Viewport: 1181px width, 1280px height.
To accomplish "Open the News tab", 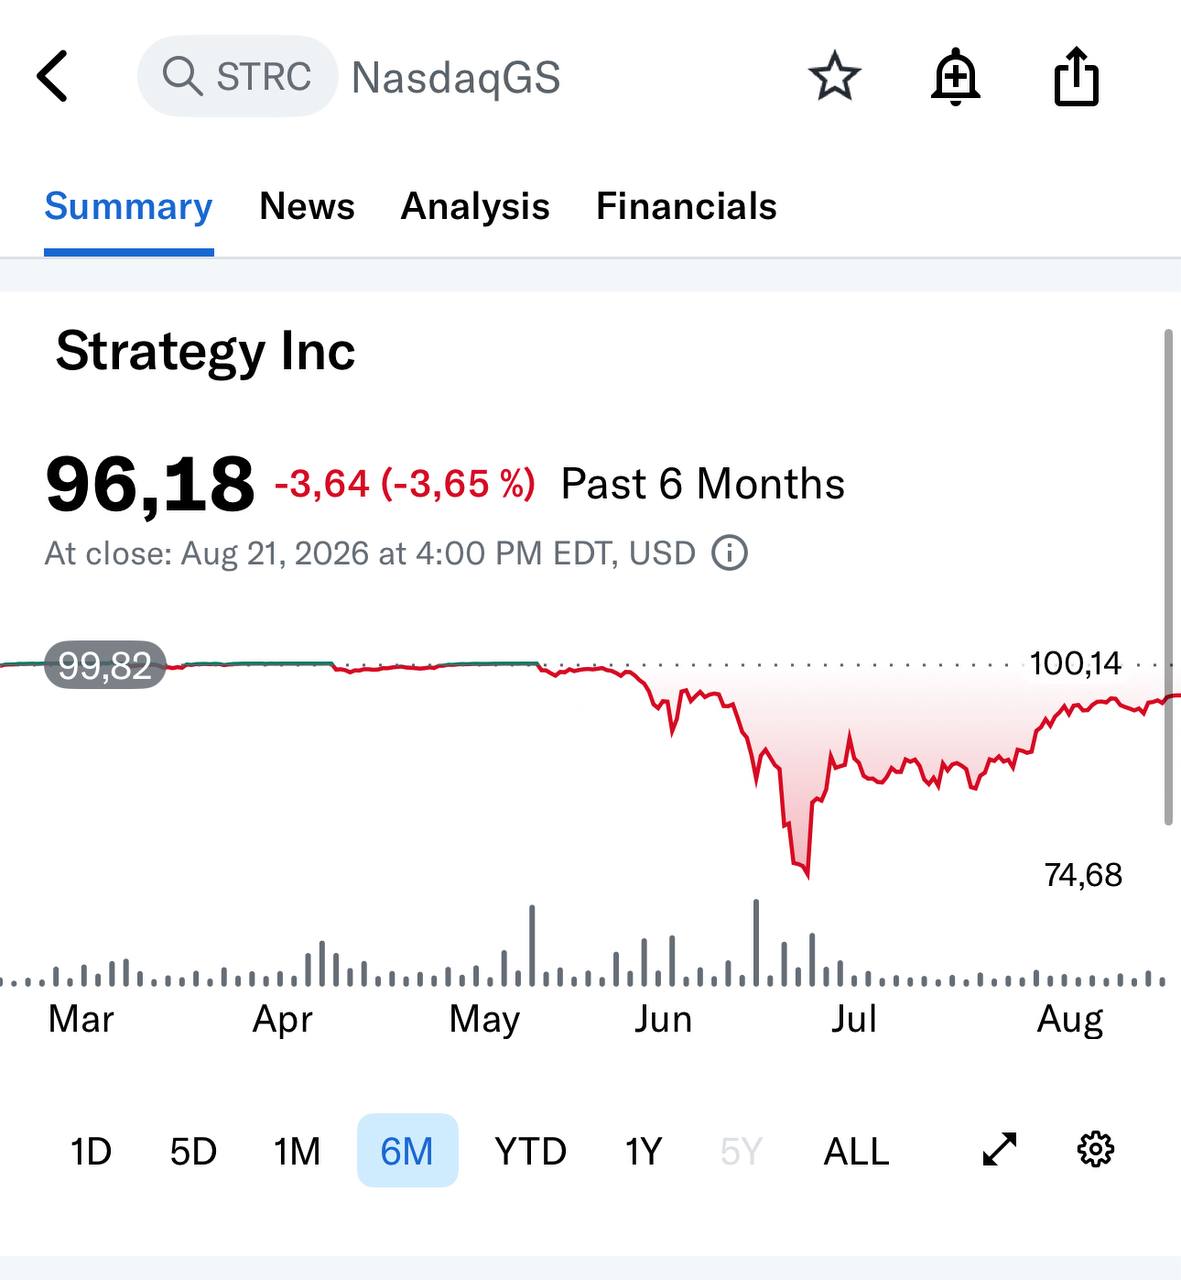I will click(307, 206).
